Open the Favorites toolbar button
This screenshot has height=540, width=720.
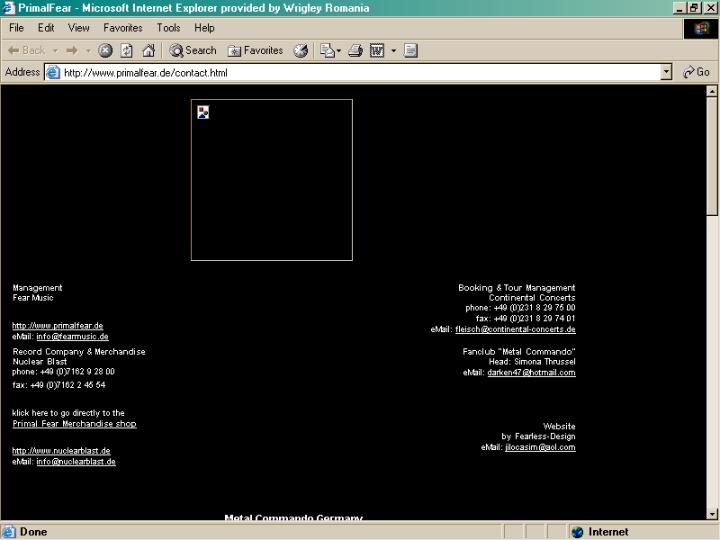click(x=255, y=51)
